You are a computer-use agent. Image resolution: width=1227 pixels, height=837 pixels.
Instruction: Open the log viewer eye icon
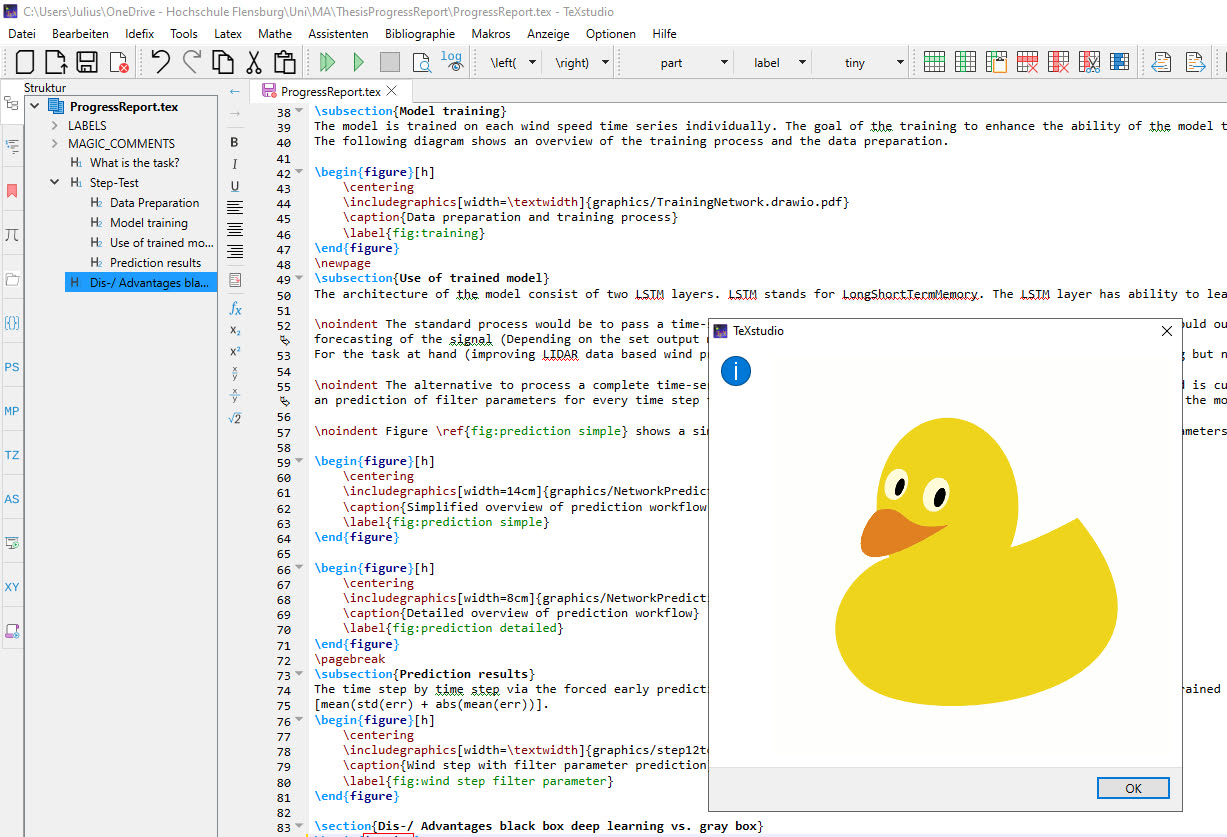tap(453, 62)
